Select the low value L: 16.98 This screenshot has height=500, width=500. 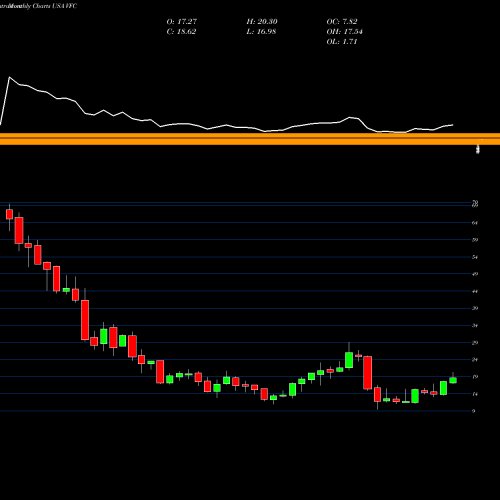point(261,32)
